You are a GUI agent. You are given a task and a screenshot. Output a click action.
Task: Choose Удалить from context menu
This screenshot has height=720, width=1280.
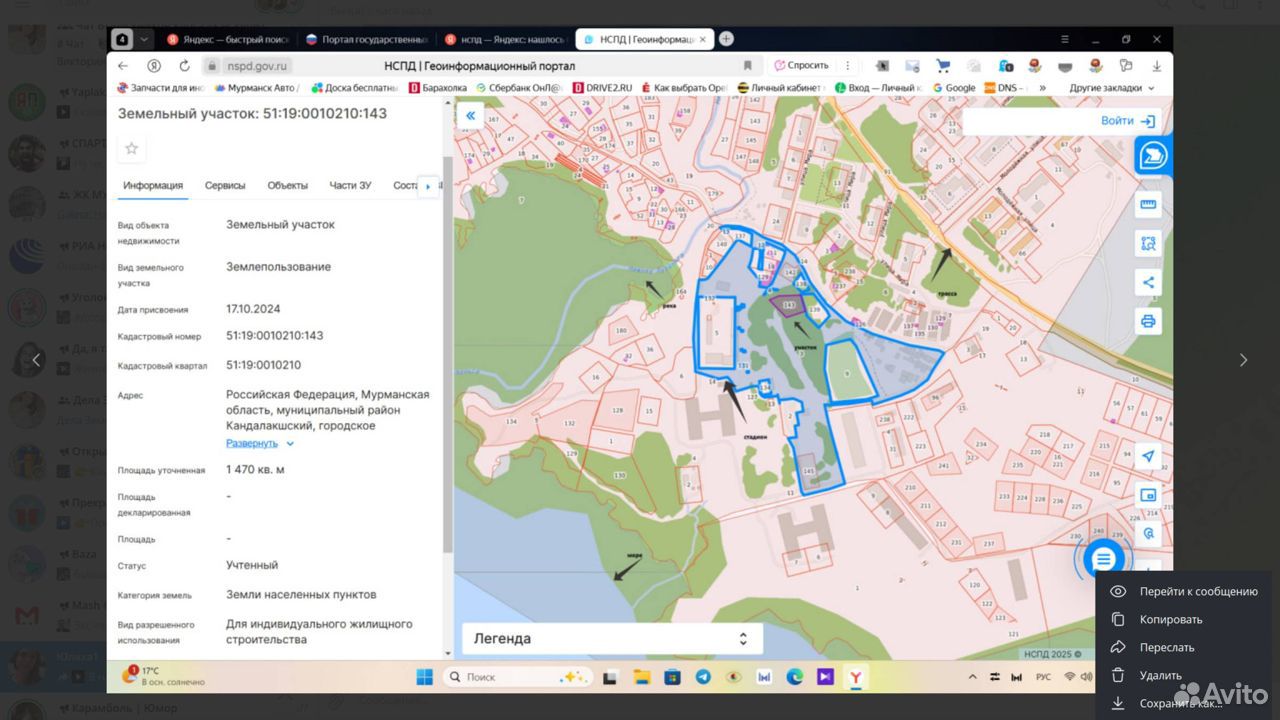(x=1184, y=675)
